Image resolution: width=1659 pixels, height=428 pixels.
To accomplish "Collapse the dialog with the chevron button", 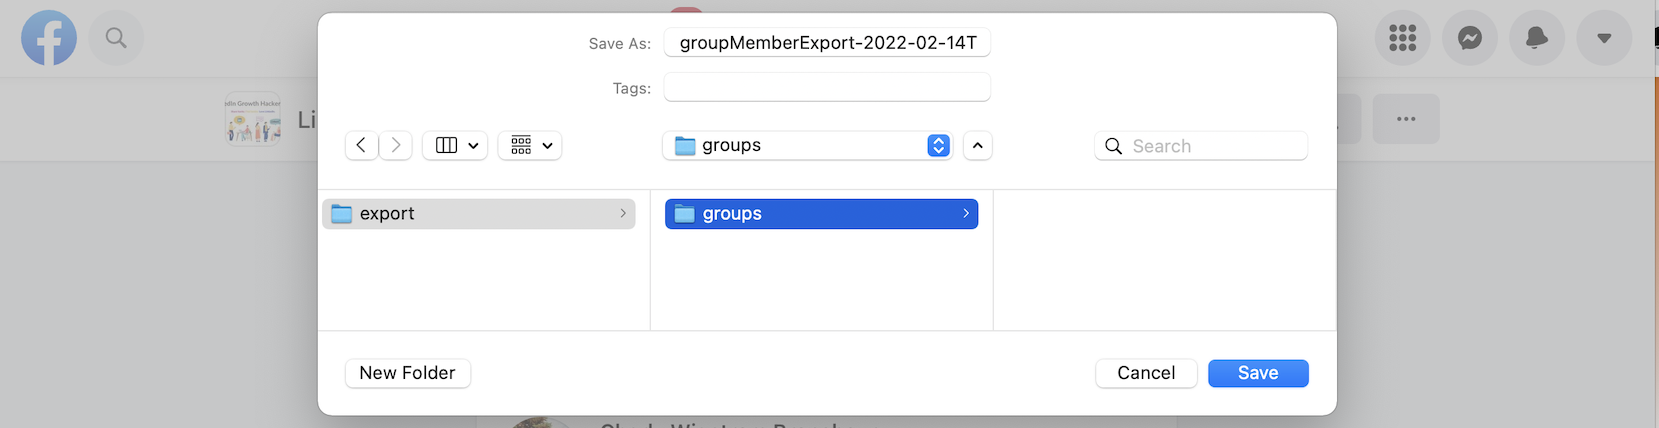I will (x=978, y=146).
